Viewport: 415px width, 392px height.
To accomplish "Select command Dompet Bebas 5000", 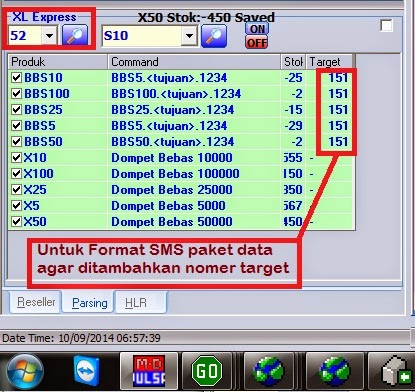I will 168,205.
